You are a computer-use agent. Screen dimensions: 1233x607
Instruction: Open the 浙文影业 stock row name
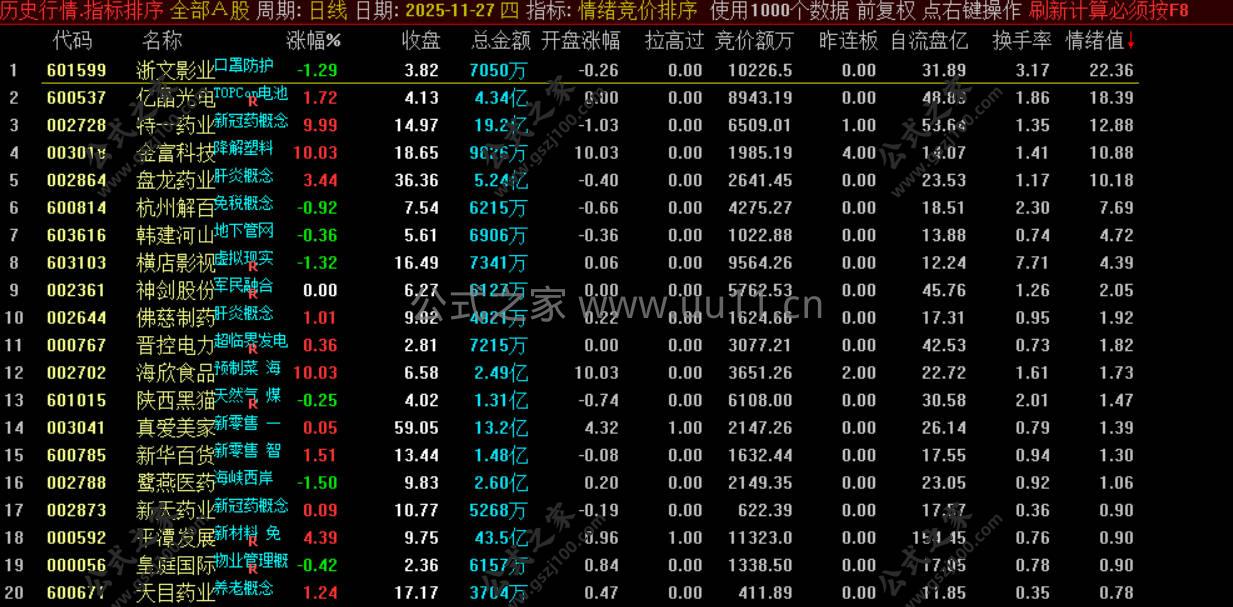pos(175,71)
